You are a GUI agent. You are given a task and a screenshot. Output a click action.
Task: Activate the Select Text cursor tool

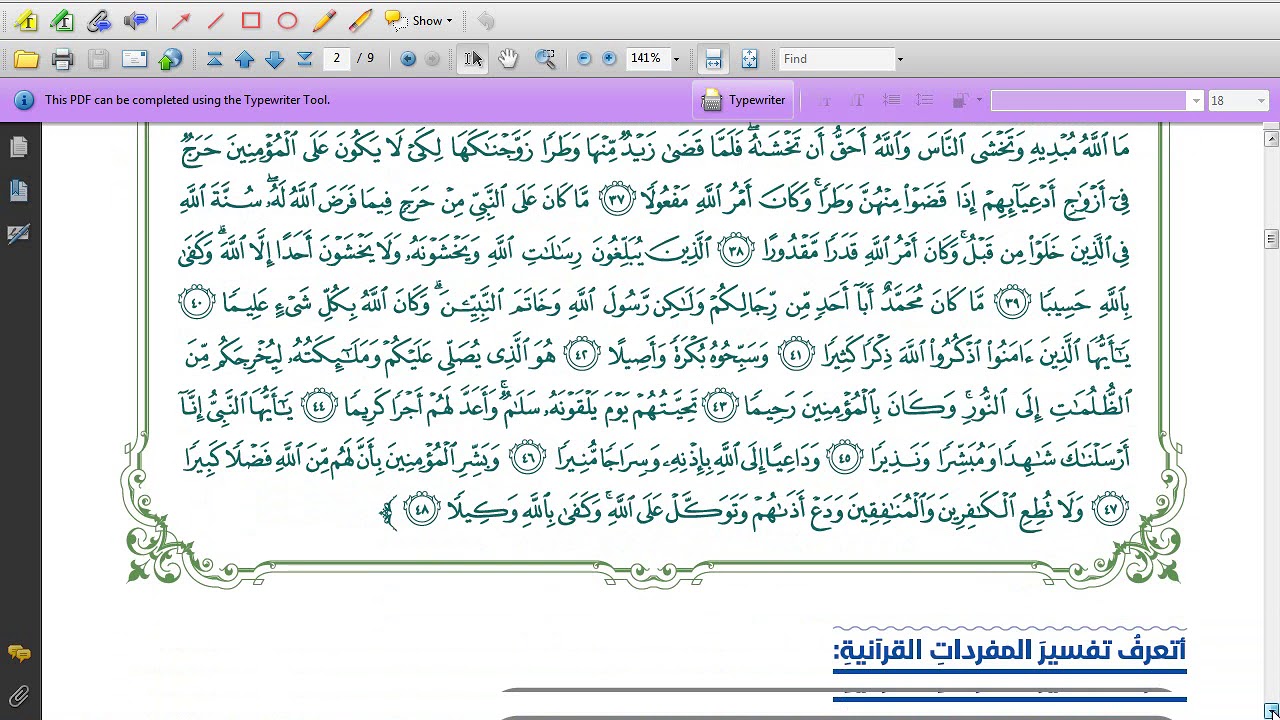coord(472,59)
